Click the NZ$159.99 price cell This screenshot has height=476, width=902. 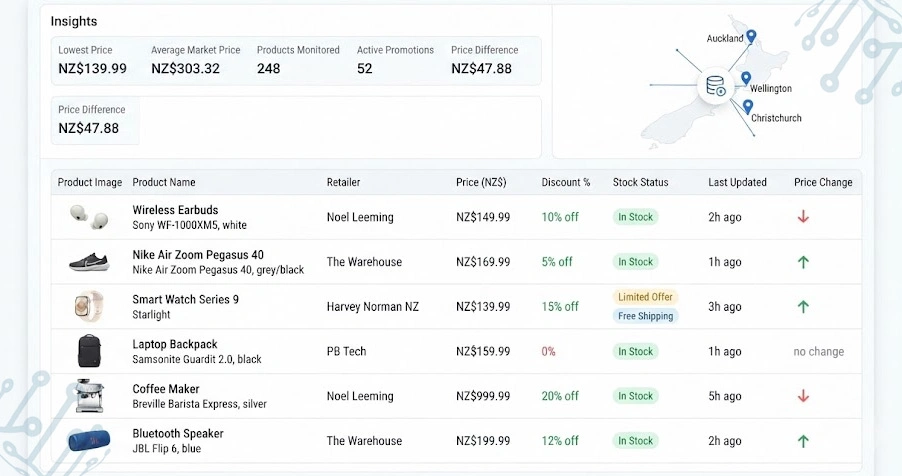pos(483,351)
